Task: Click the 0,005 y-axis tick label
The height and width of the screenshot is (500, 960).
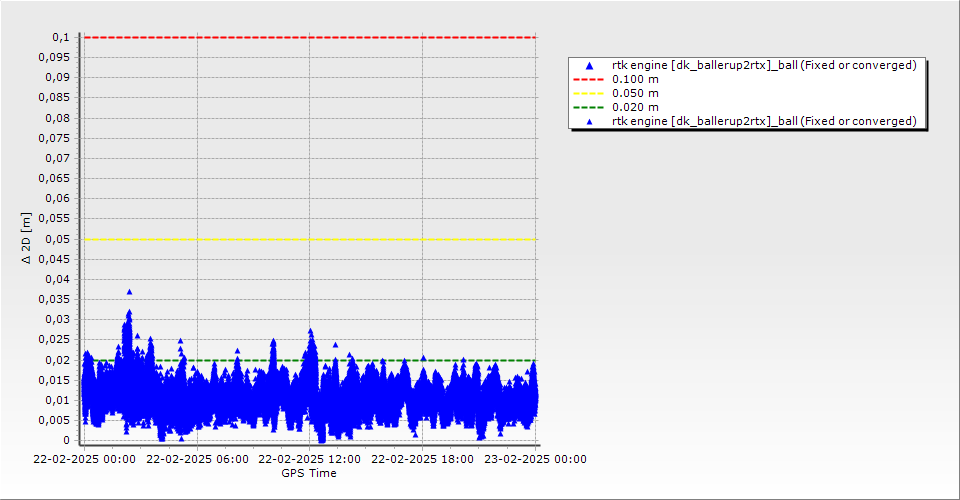Action: (54, 420)
